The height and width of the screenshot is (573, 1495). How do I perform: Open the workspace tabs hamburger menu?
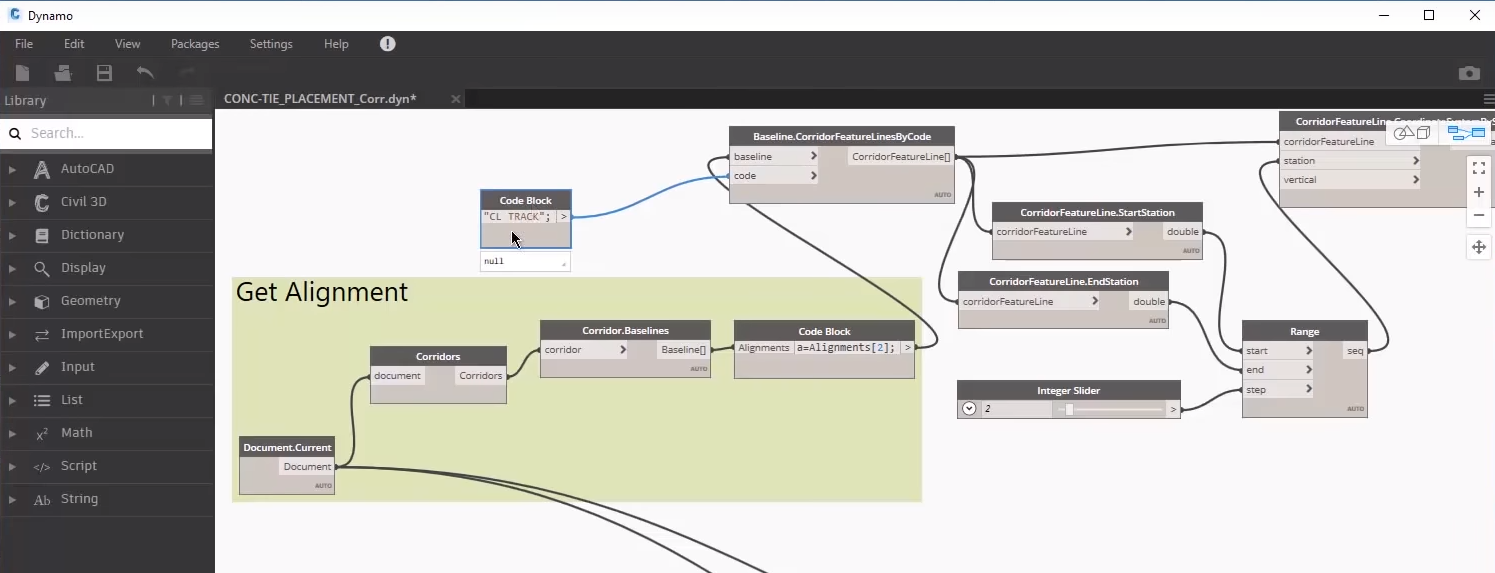[1488, 99]
